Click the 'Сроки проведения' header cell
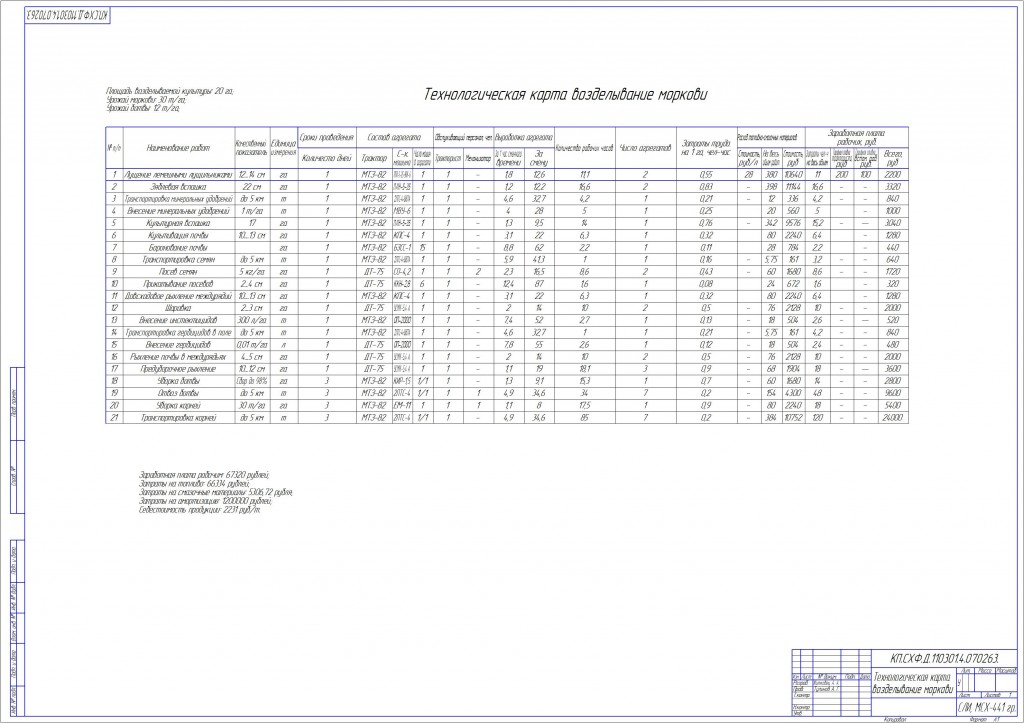Image resolution: width=1024 pixels, height=723 pixels. (327, 137)
